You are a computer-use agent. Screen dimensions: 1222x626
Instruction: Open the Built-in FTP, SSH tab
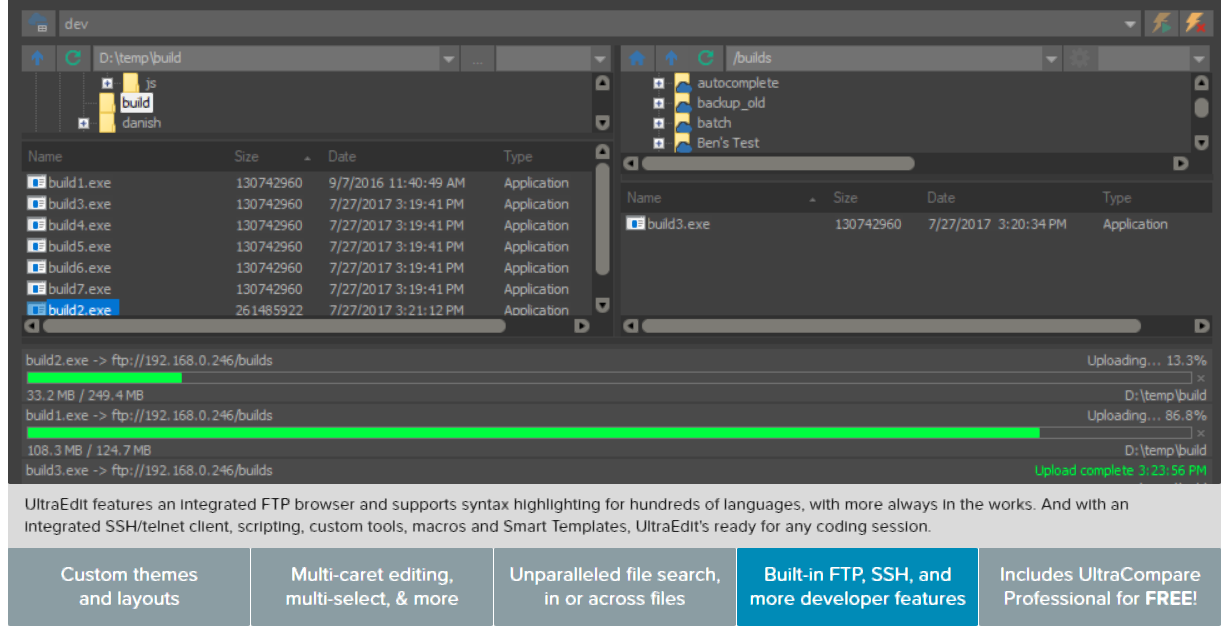coord(858,587)
